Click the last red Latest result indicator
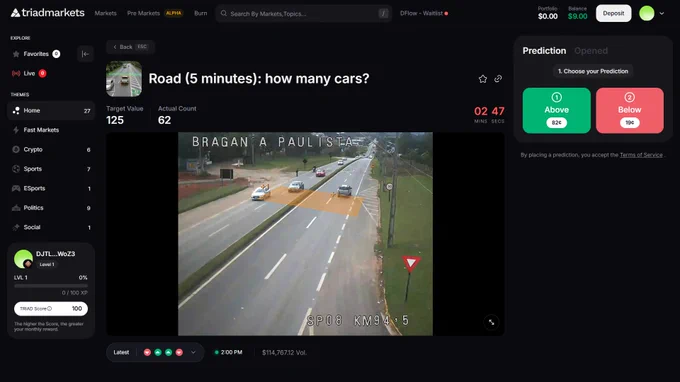680x382 pixels. click(179, 353)
